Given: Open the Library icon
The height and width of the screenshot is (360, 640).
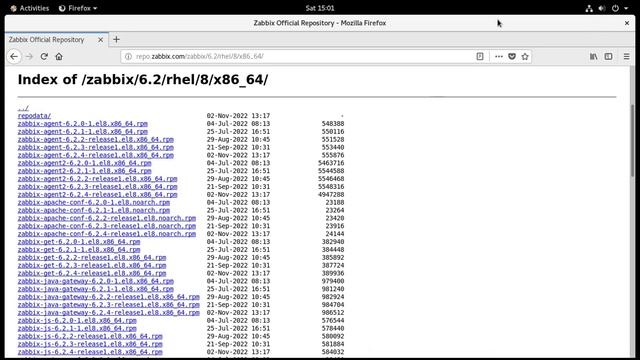Looking at the screenshot, I should tap(593, 56).
